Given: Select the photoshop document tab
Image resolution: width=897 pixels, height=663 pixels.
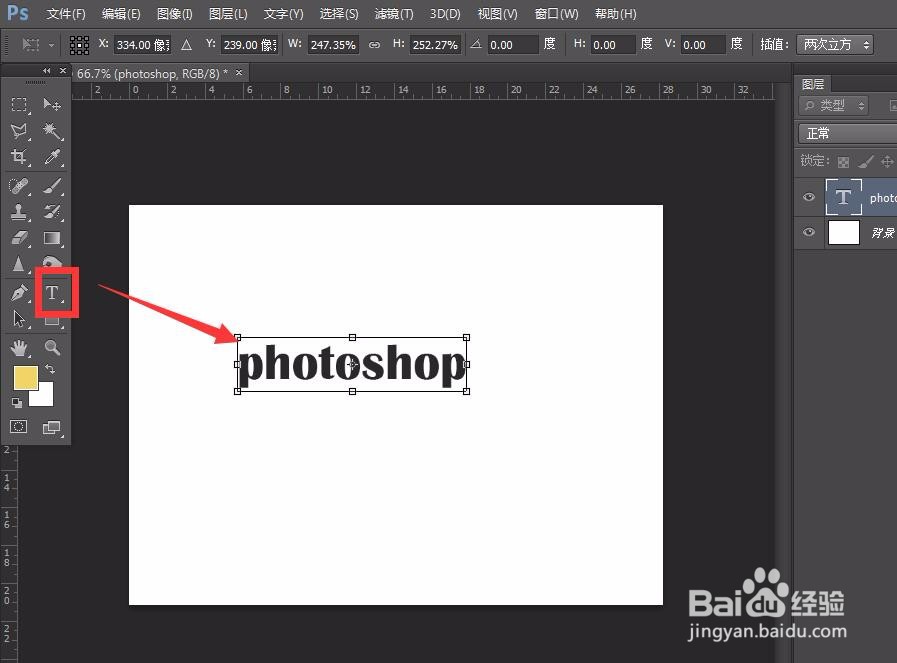Looking at the screenshot, I should click(x=152, y=74).
